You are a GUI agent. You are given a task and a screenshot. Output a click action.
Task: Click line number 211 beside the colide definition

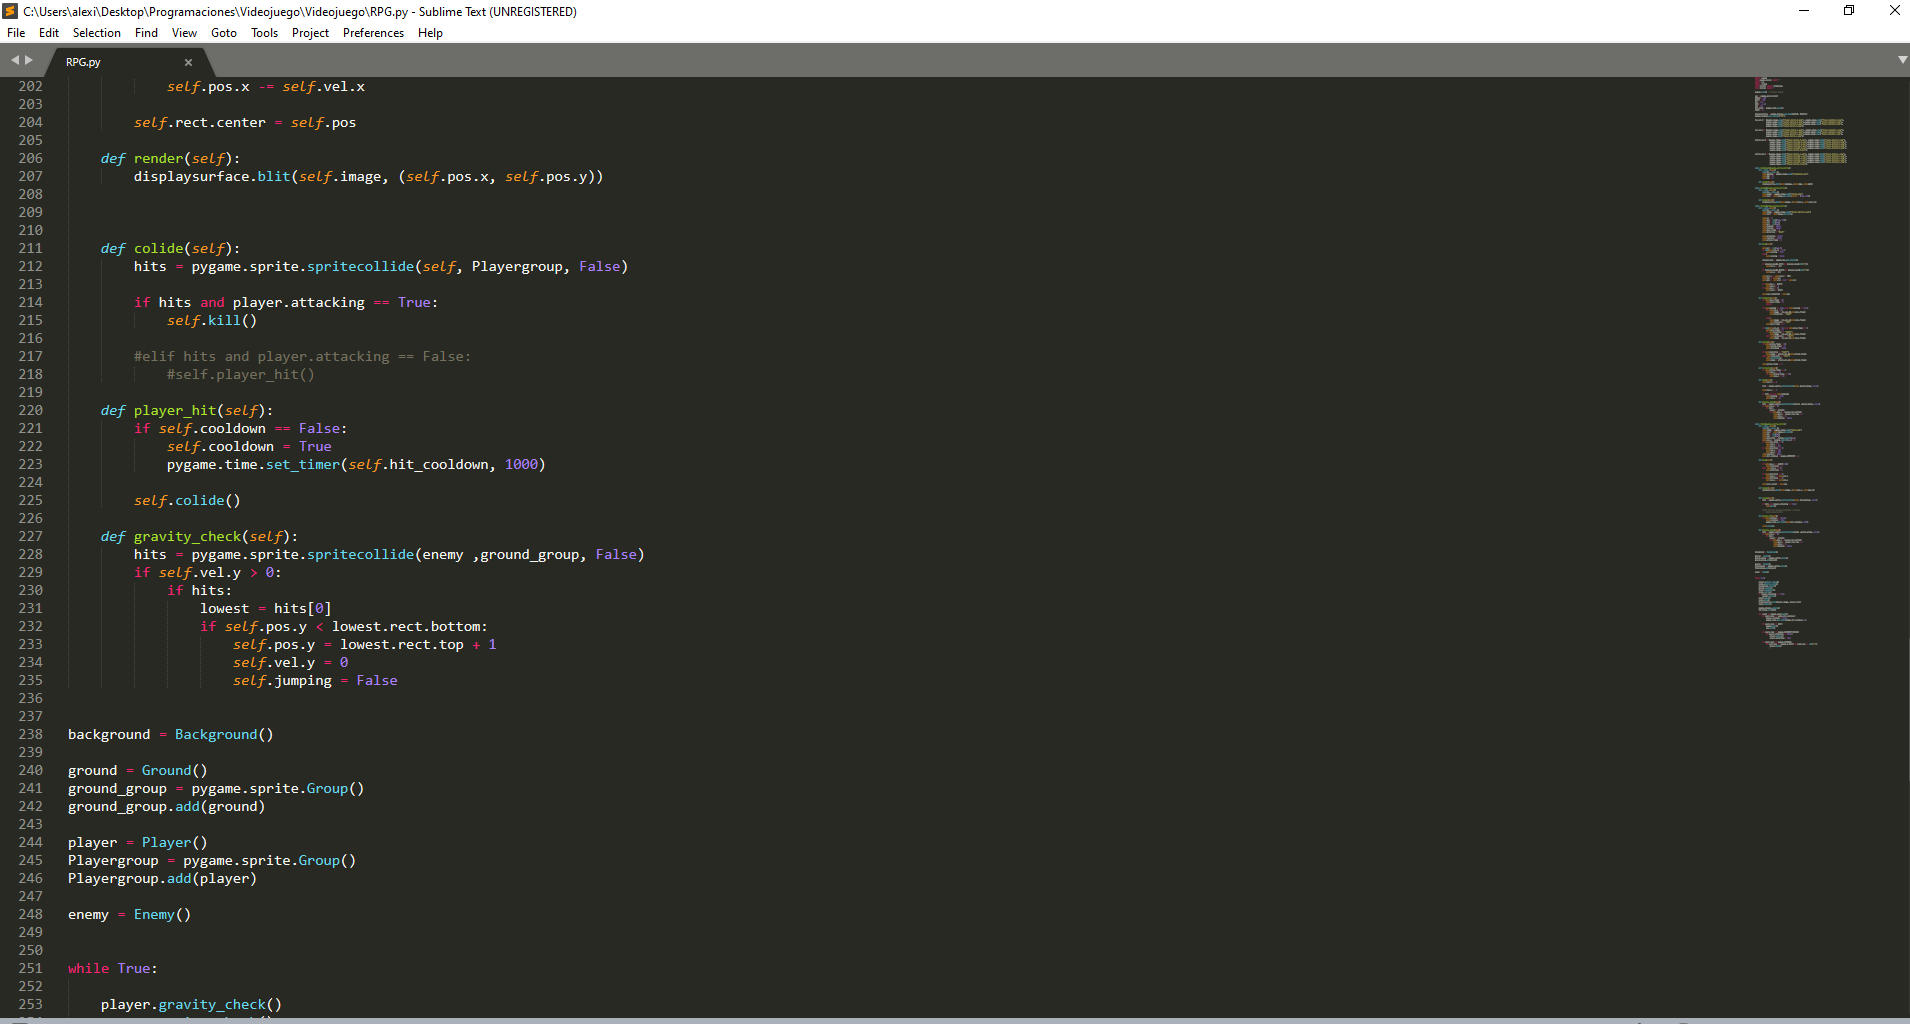pos(30,248)
